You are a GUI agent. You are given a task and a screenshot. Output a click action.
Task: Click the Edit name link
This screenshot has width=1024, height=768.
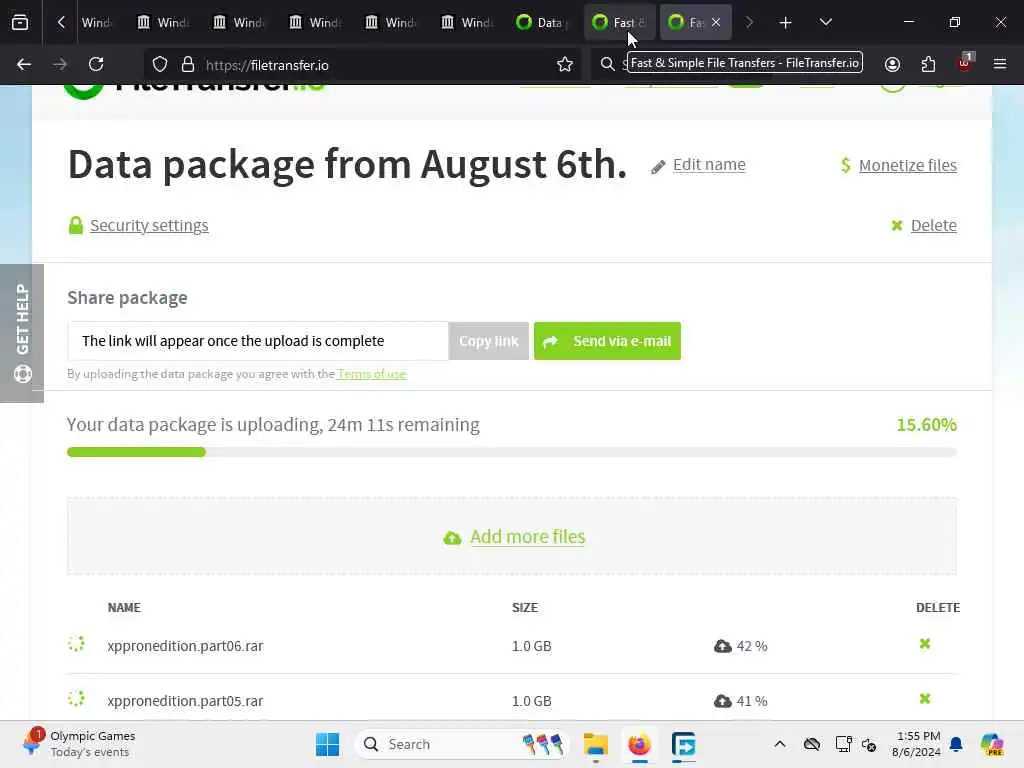(709, 165)
